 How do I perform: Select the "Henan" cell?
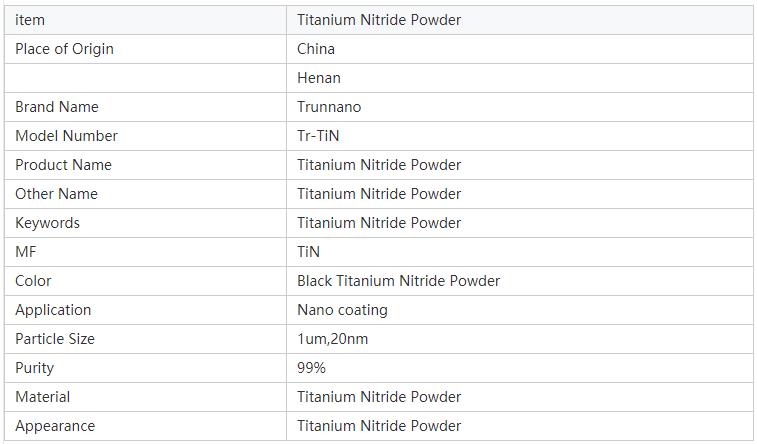(x=319, y=78)
